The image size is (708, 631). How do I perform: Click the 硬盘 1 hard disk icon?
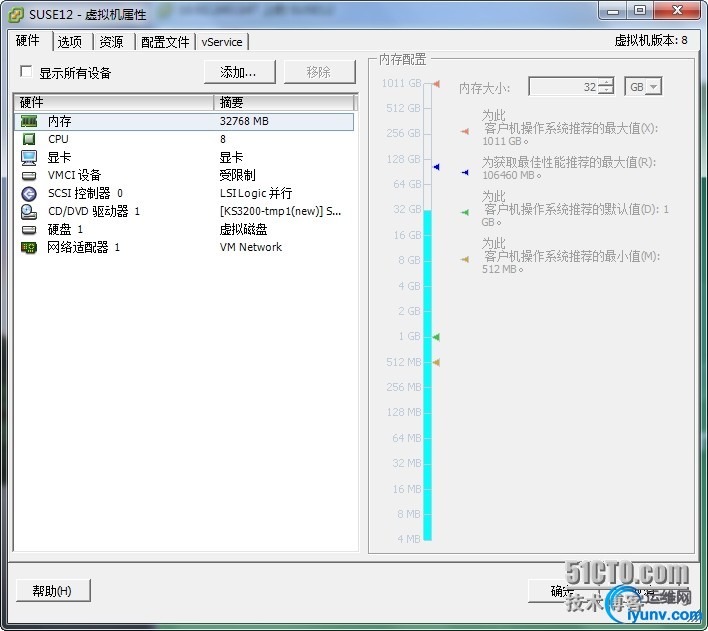click(29, 229)
